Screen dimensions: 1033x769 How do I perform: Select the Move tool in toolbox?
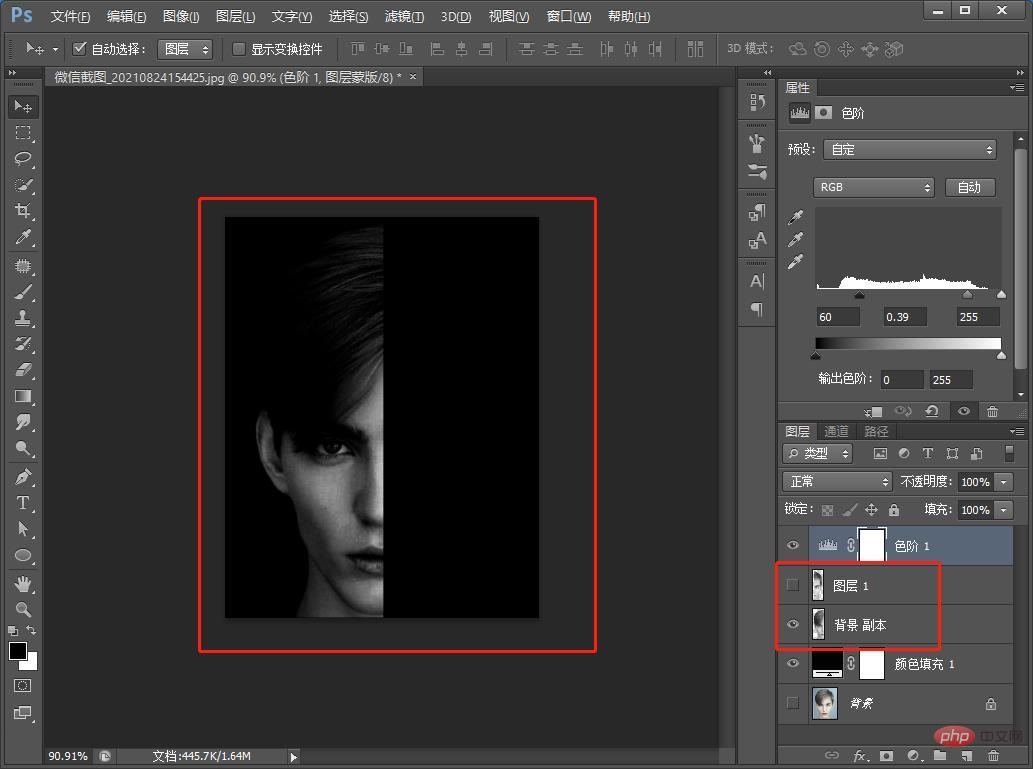23,107
